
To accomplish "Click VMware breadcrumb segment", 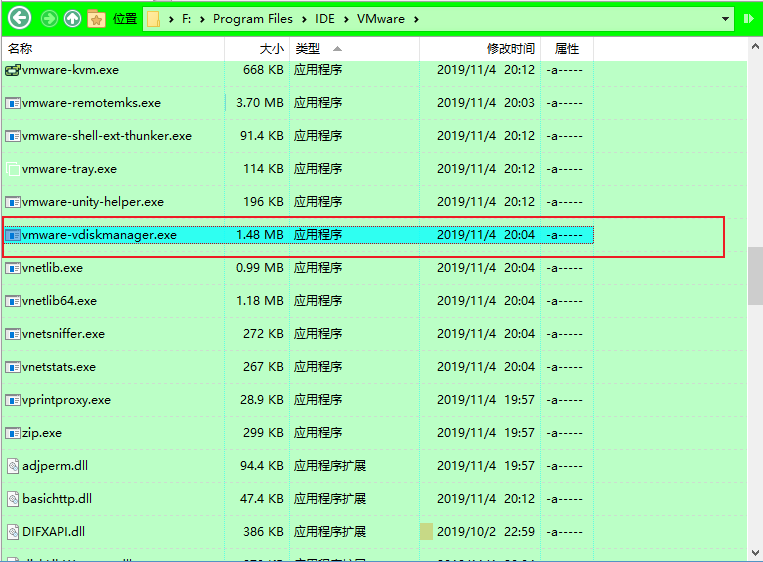I will tap(381, 19).
